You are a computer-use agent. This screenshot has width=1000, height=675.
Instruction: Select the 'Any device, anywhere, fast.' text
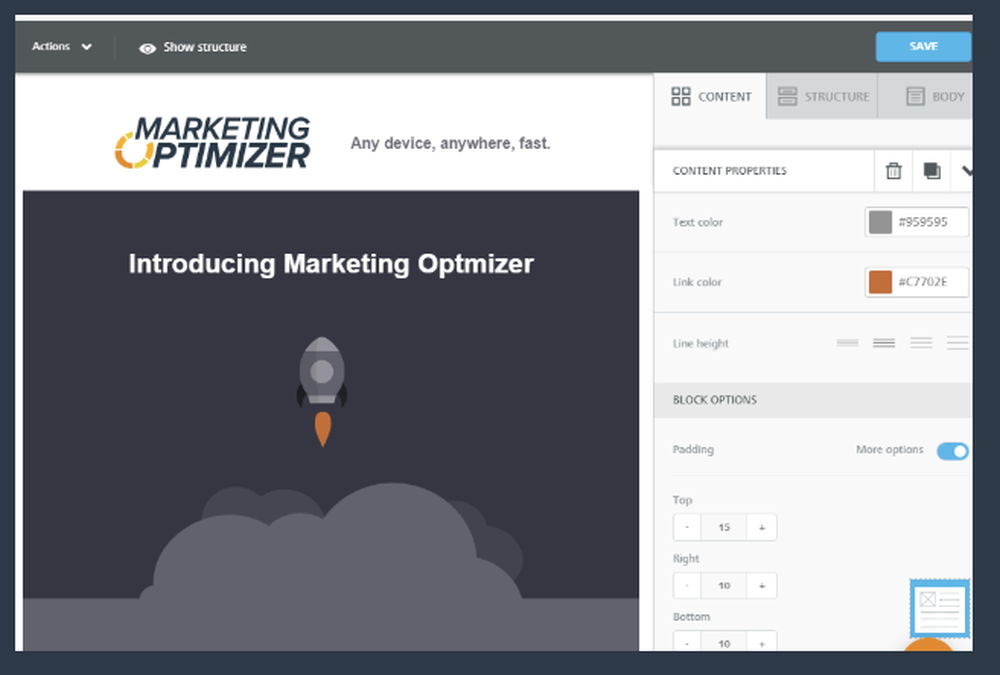point(450,143)
